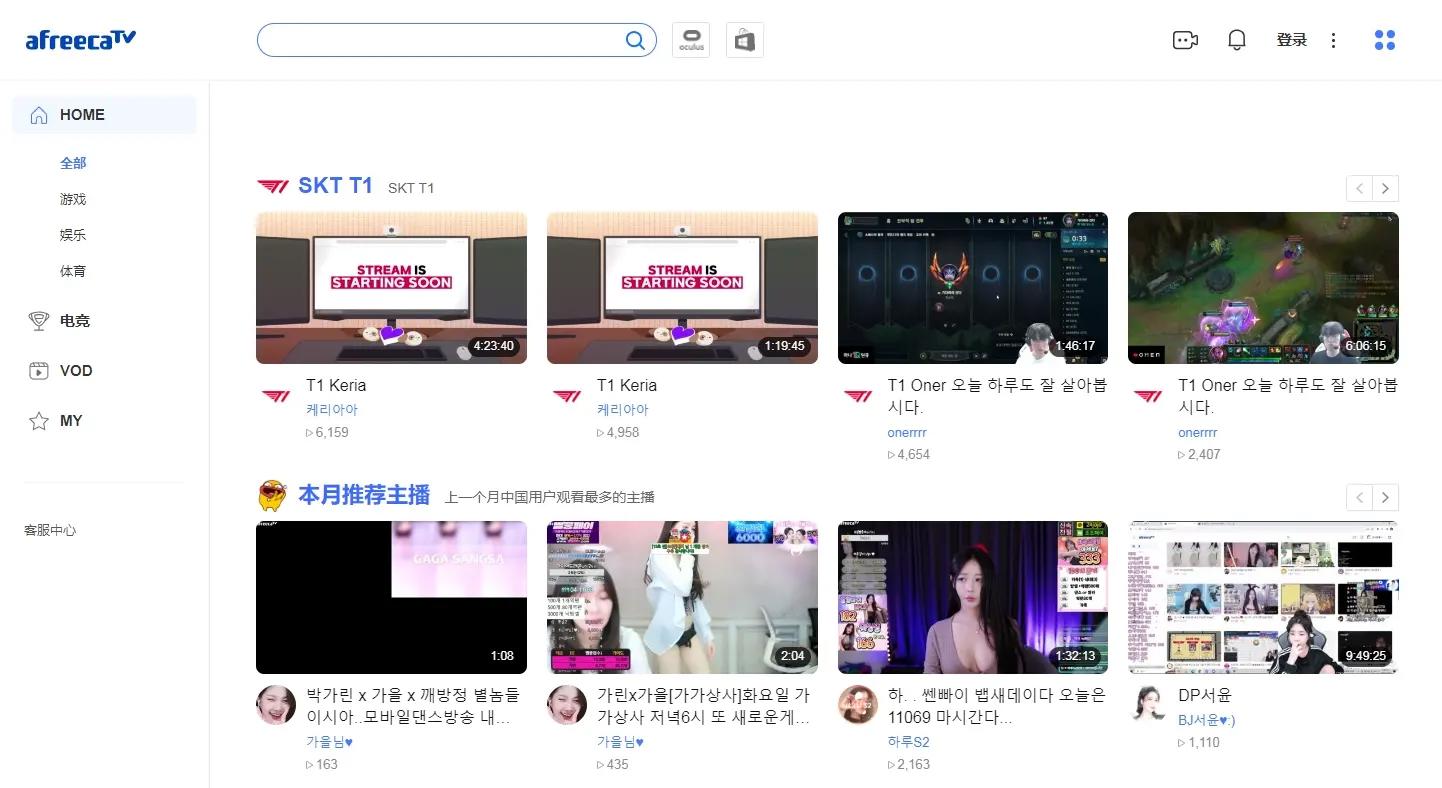The width and height of the screenshot is (1442, 788).
Task: Select HOME in the sidebar
Action: coord(104,115)
